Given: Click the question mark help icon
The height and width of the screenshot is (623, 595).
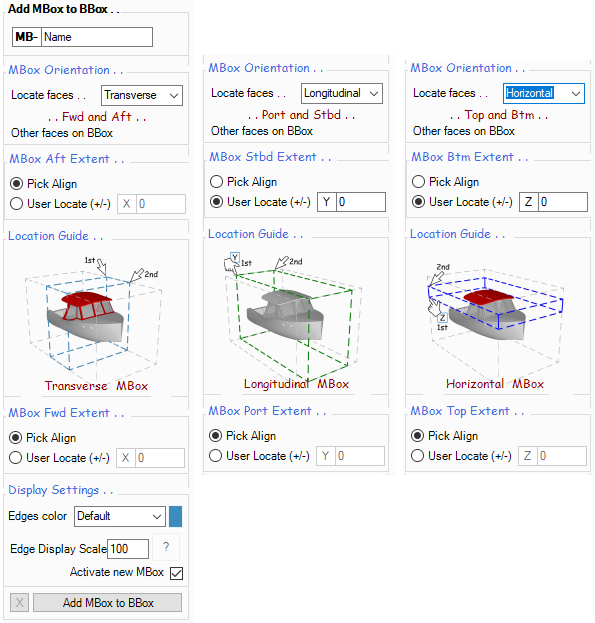Looking at the screenshot, I should pyautogui.click(x=166, y=547).
